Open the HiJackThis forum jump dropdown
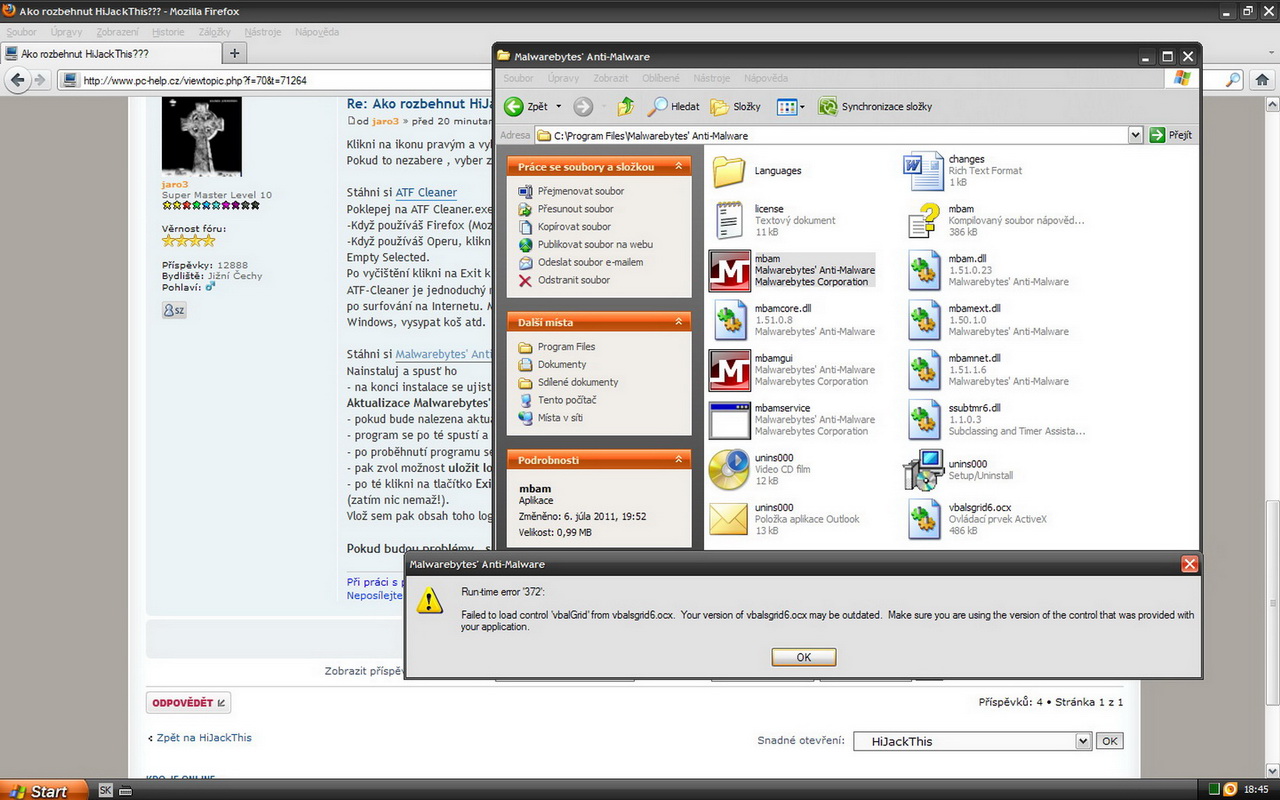The image size is (1280, 800). click(971, 741)
